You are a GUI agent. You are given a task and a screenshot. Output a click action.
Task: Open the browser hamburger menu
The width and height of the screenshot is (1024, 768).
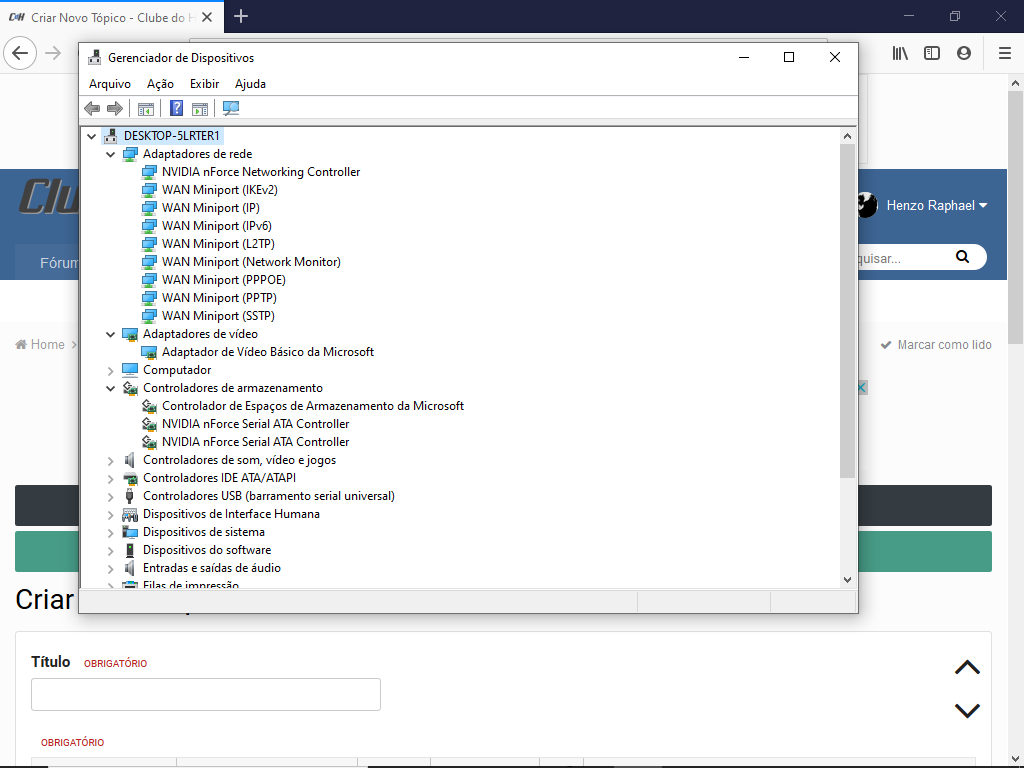pos(1005,54)
